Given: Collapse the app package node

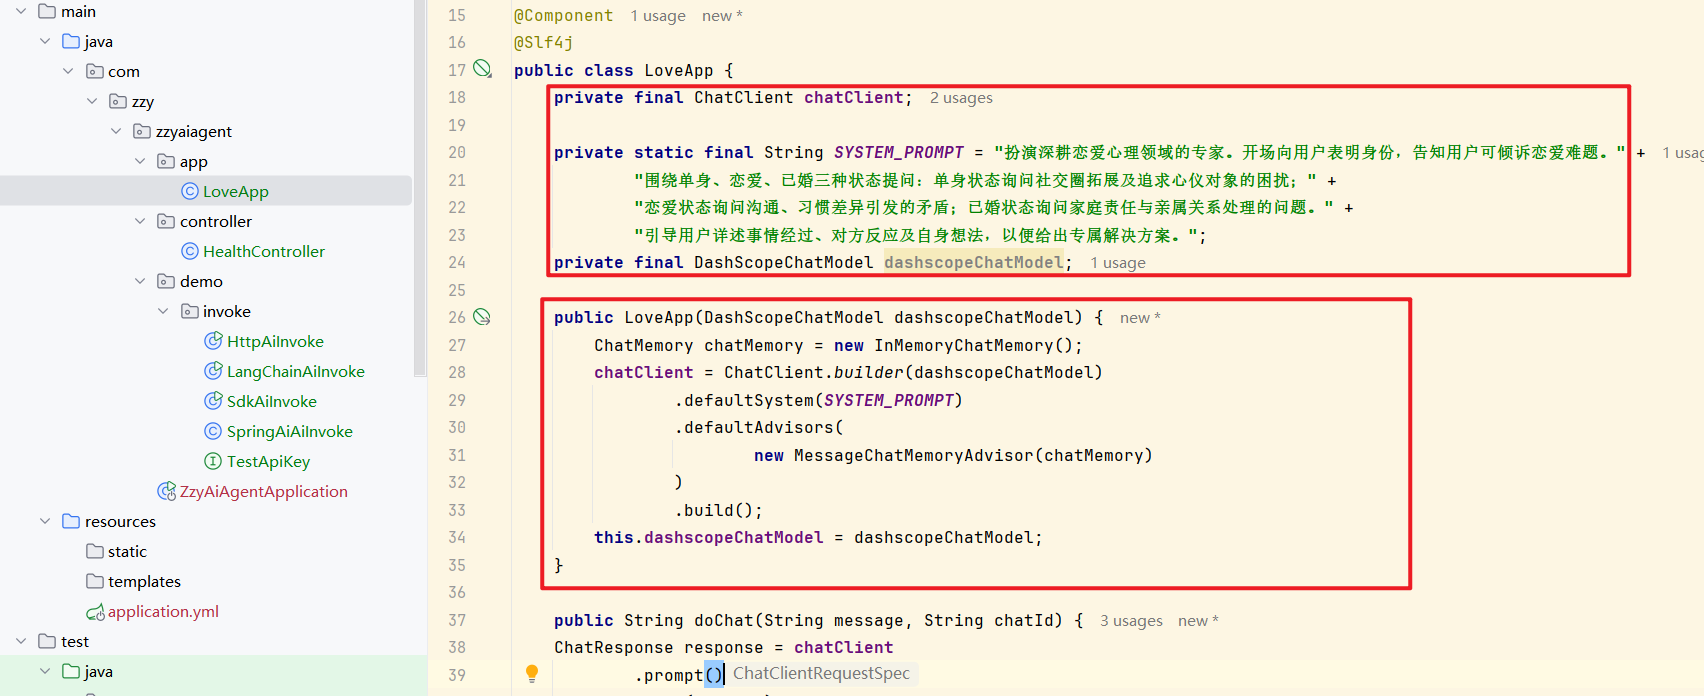Looking at the screenshot, I should (140, 161).
